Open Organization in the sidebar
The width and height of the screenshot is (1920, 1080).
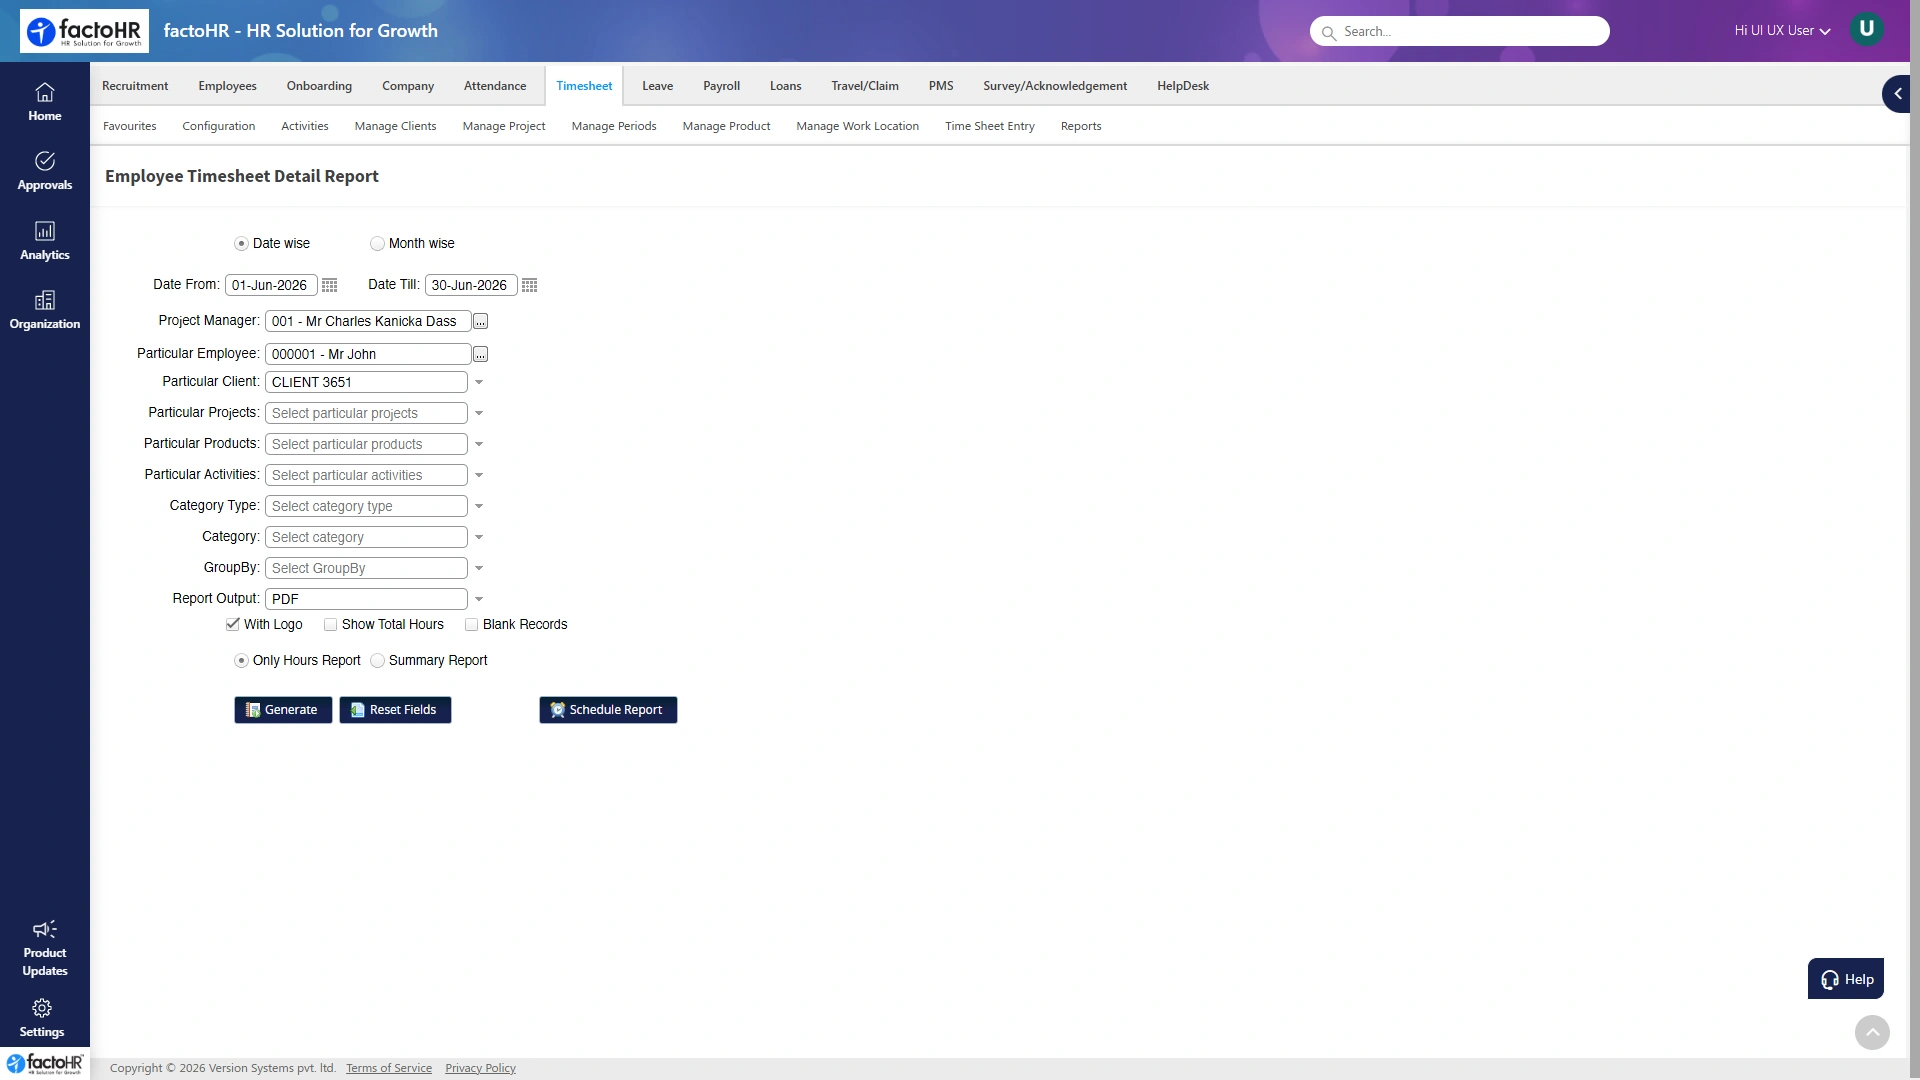click(44, 310)
